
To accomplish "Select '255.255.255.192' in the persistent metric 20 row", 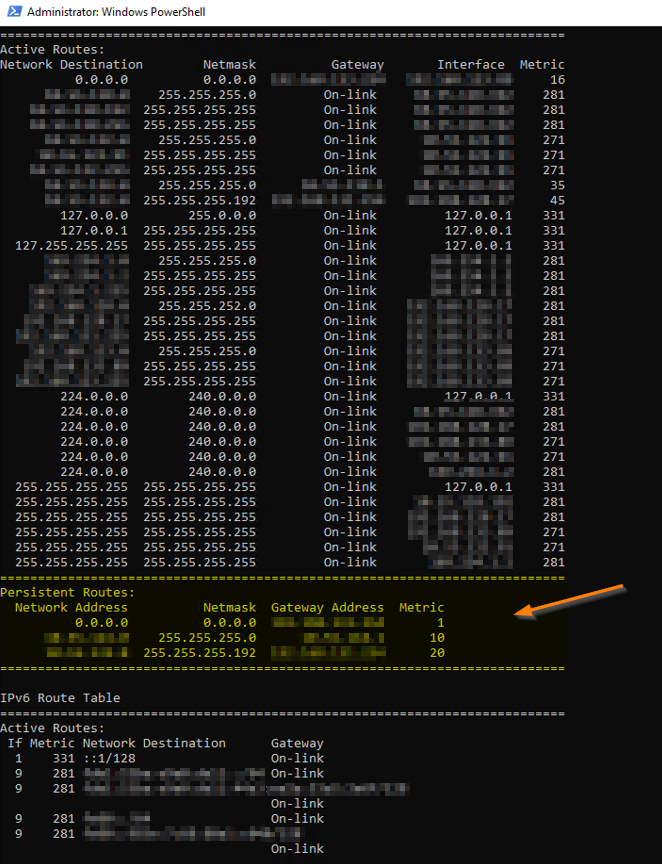I will click(x=200, y=652).
